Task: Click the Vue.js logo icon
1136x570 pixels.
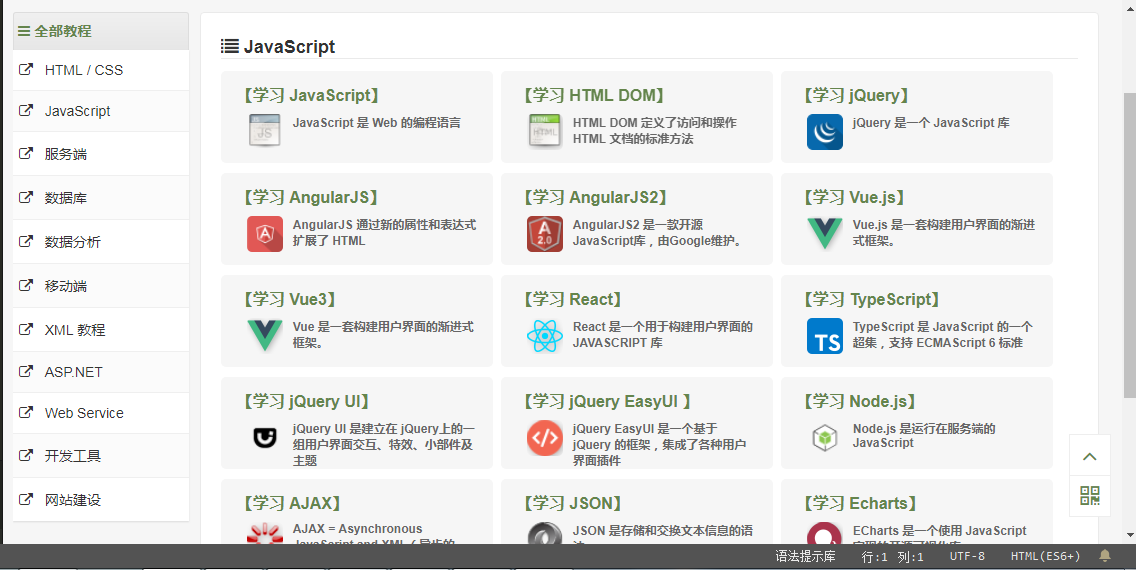Action: [824, 234]
